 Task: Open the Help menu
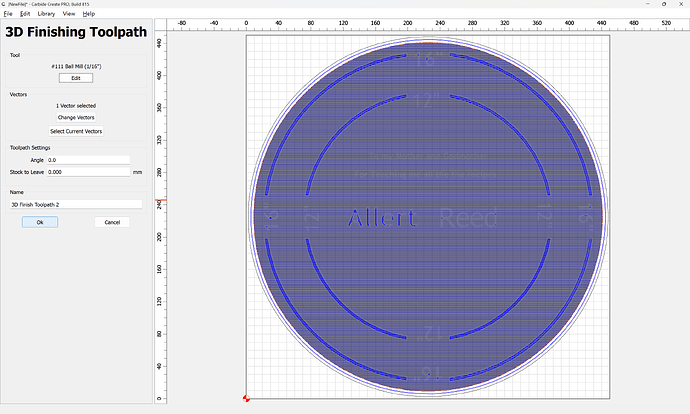tap(89, 14)
